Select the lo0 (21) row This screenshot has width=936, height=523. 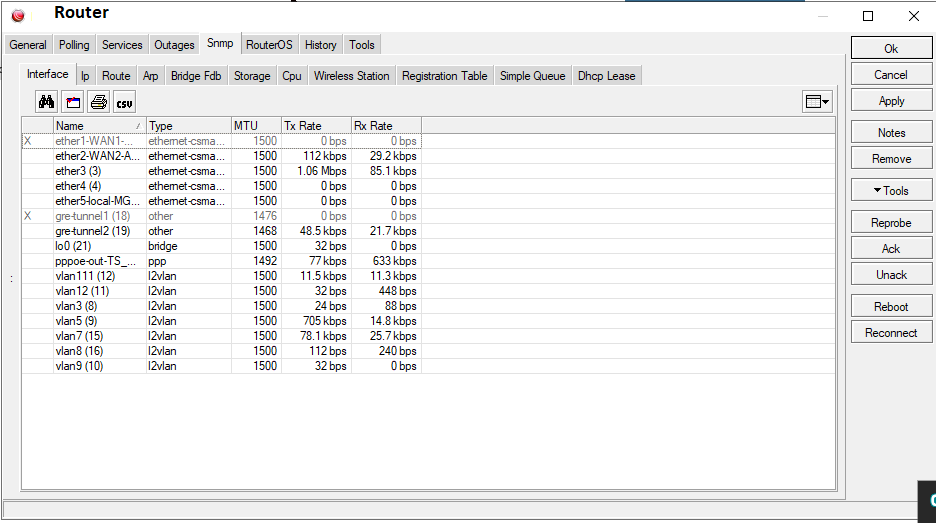click(221, 245)
